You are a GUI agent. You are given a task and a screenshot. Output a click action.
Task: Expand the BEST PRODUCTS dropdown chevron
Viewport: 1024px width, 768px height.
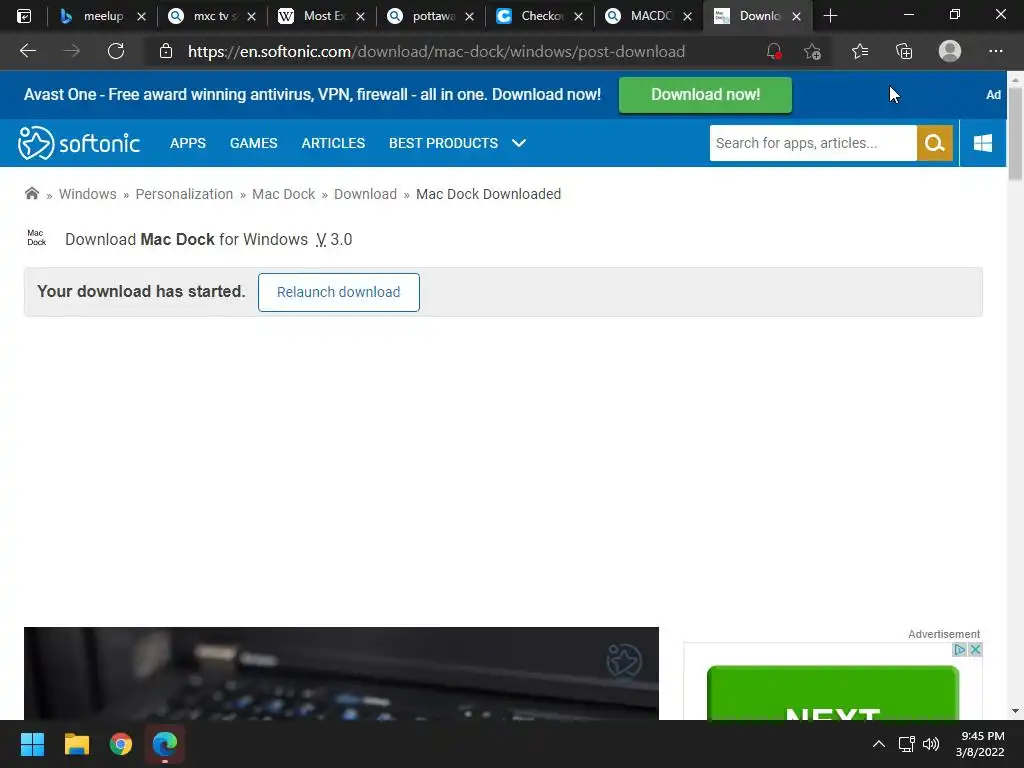click(519, 143)
